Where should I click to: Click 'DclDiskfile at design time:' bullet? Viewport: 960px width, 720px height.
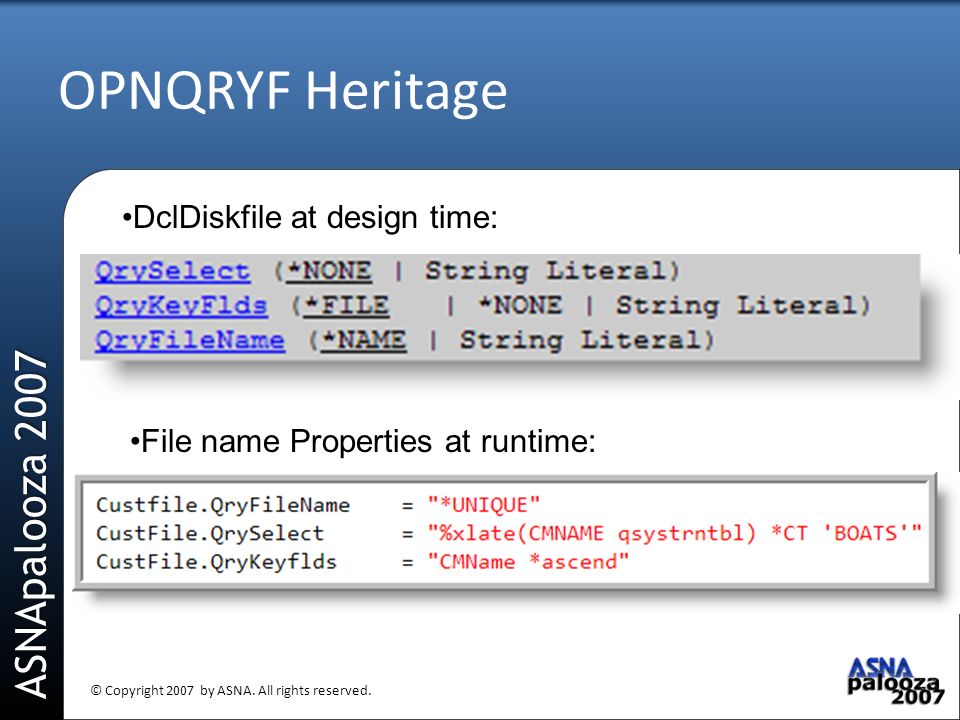(x=310, y=217)
